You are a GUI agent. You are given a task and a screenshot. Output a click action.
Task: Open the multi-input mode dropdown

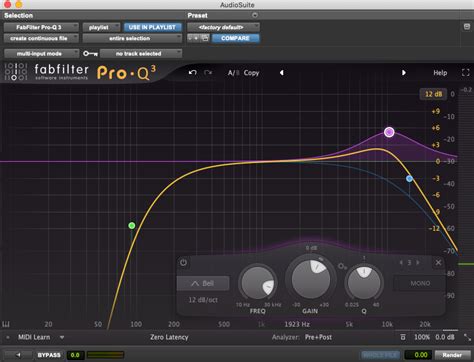(x=41, y=53)
